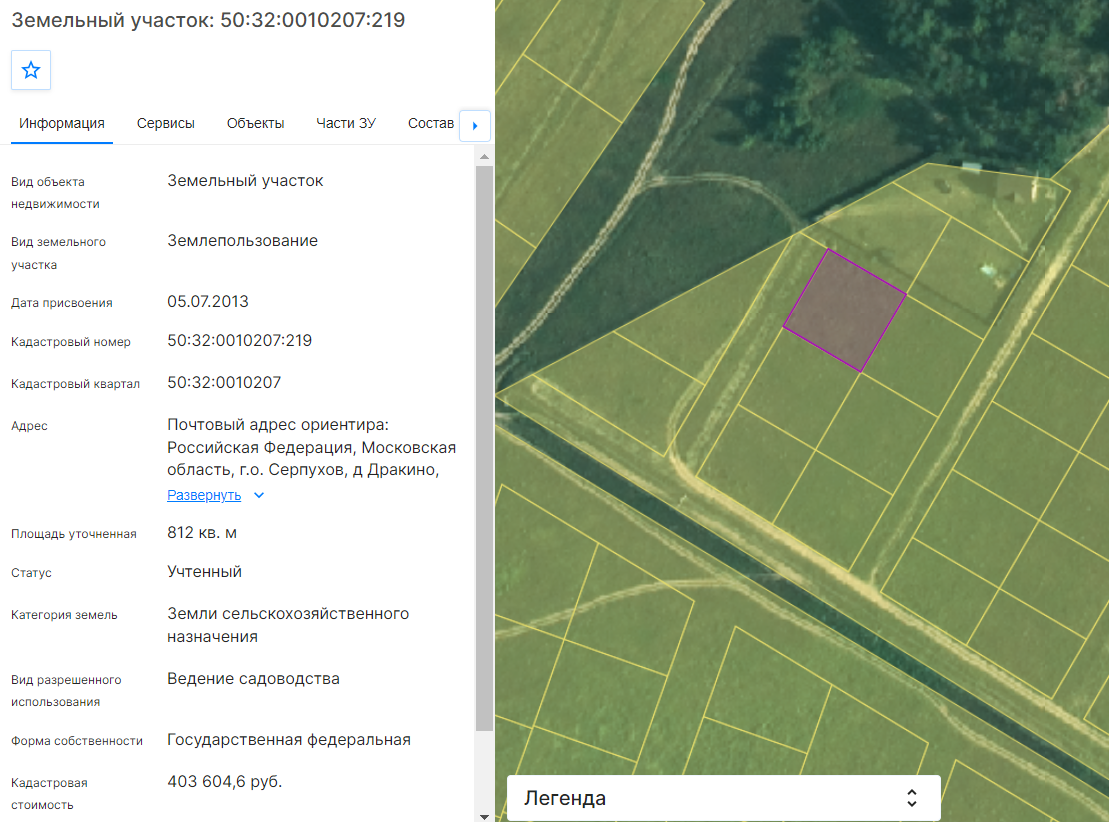Show more tabs with right arrow button
1109x822 pixels.
475,125
